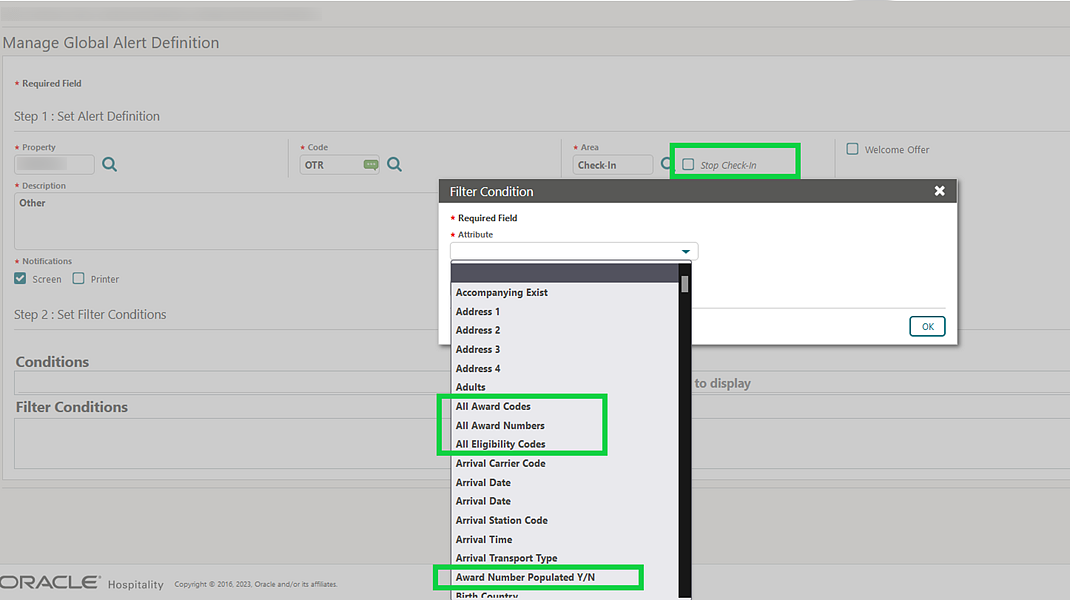
Task: Click into the Code field showing OTR
Action: pos(340,165)
